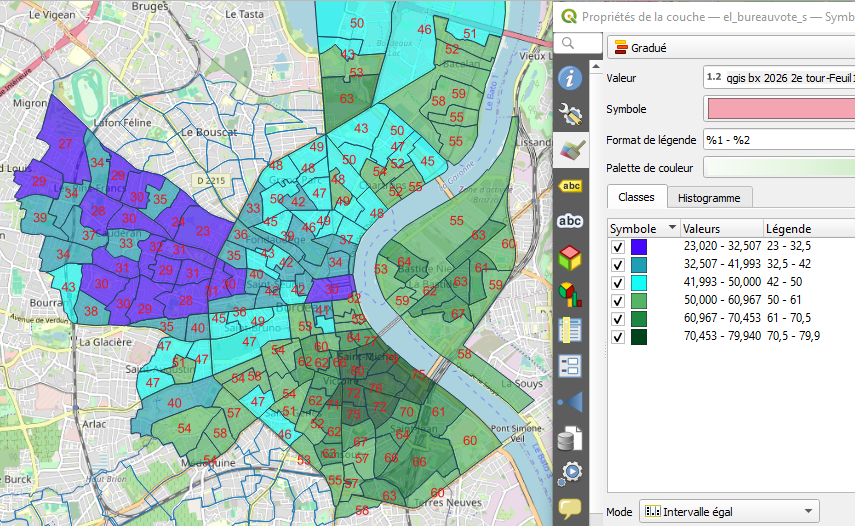Click the Symbole column sort arrow

[x=672, y=227]
